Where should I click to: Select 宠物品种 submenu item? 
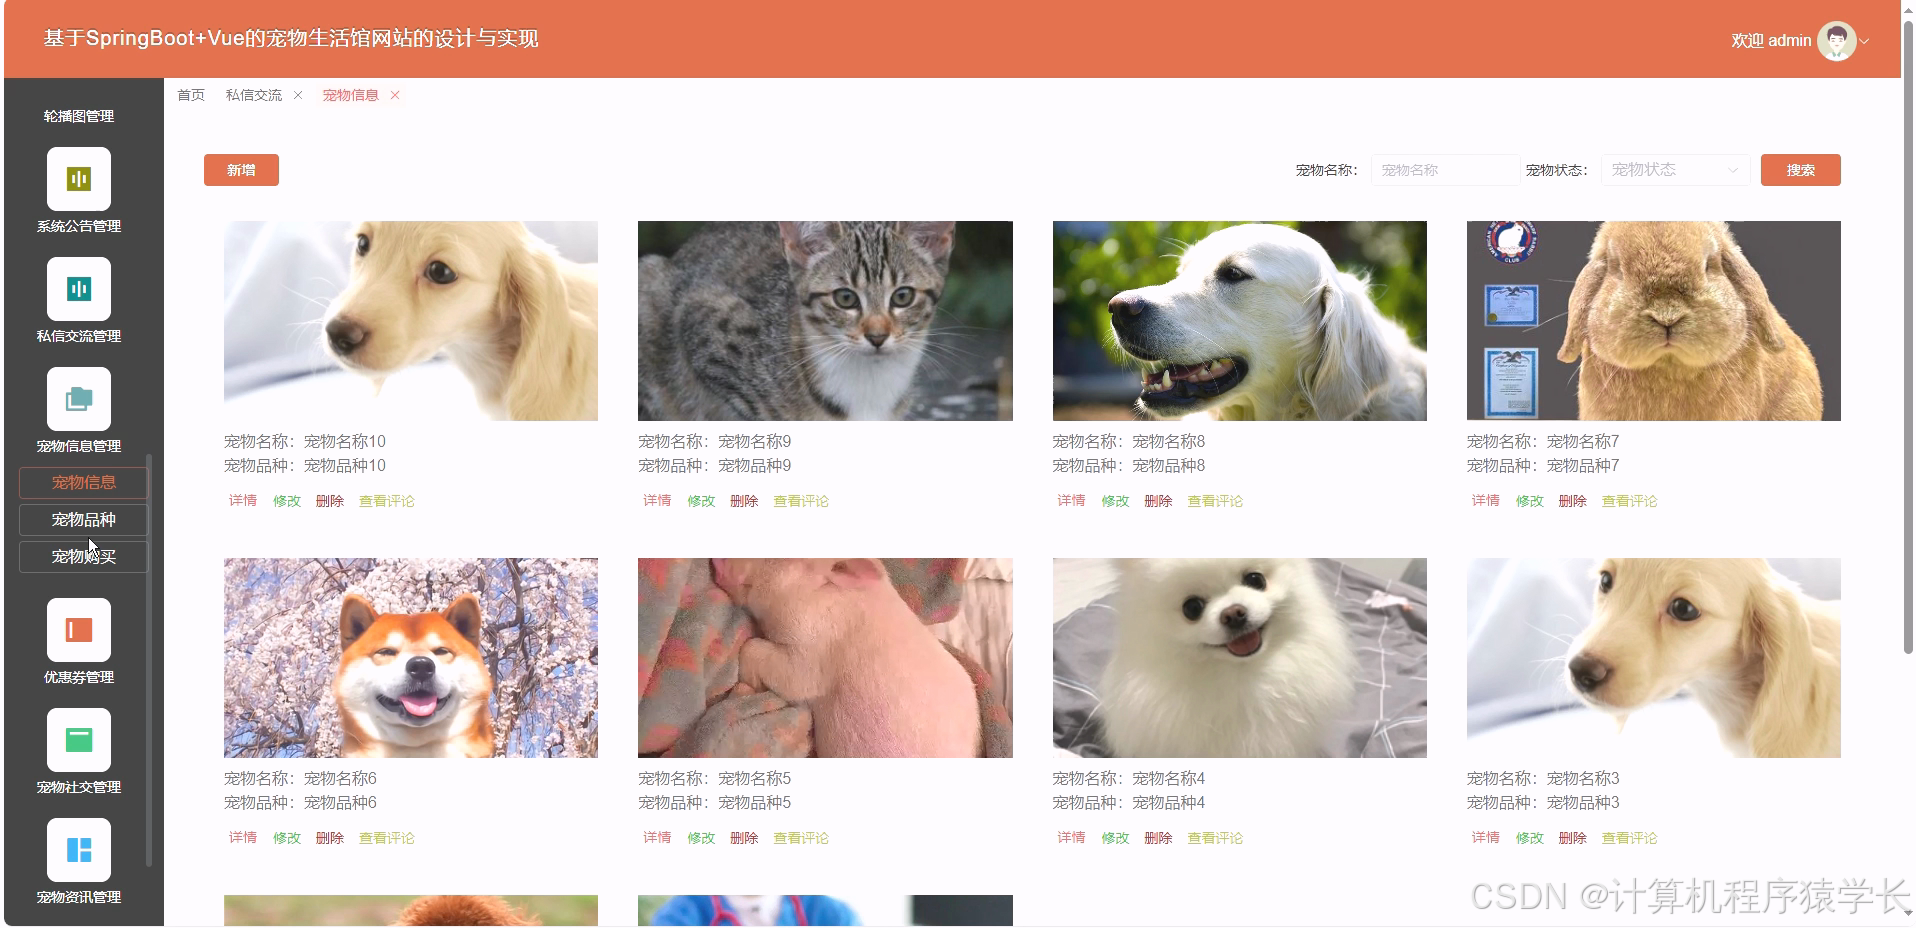tap(84, 520)
